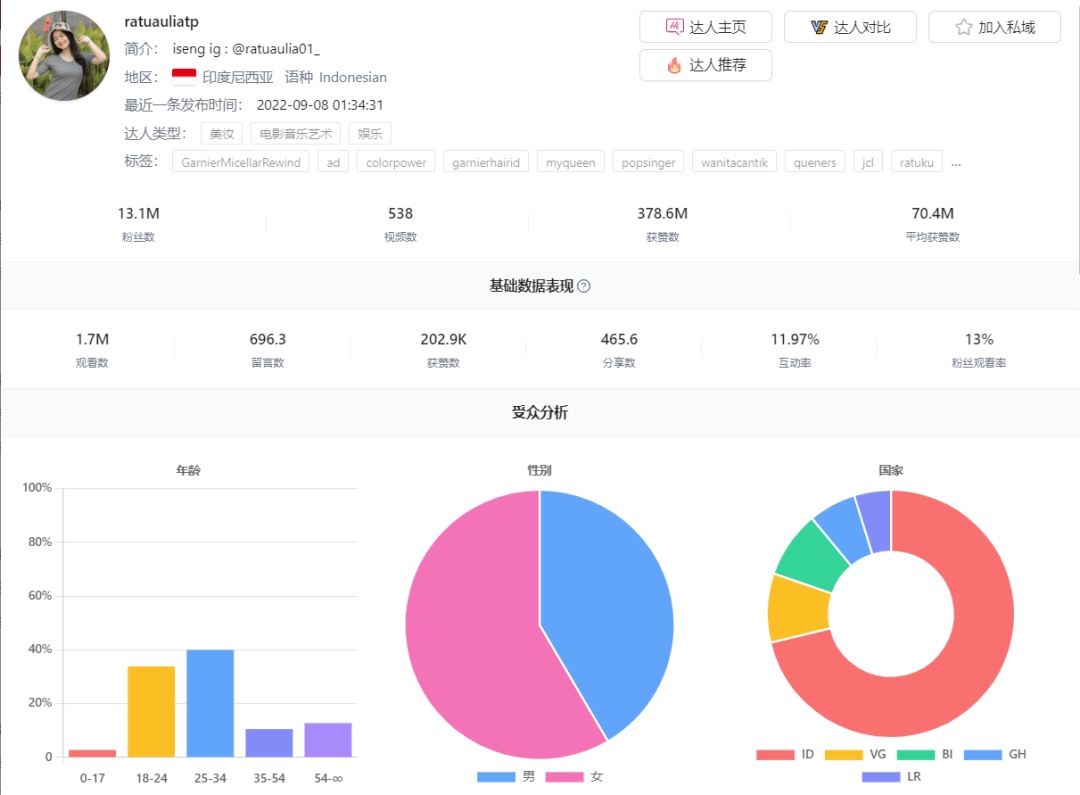The width and height of the screenshot is (1080, 795).
Task: Click the 465.6 分享数 shares value
Action: [x=619, y=340]
